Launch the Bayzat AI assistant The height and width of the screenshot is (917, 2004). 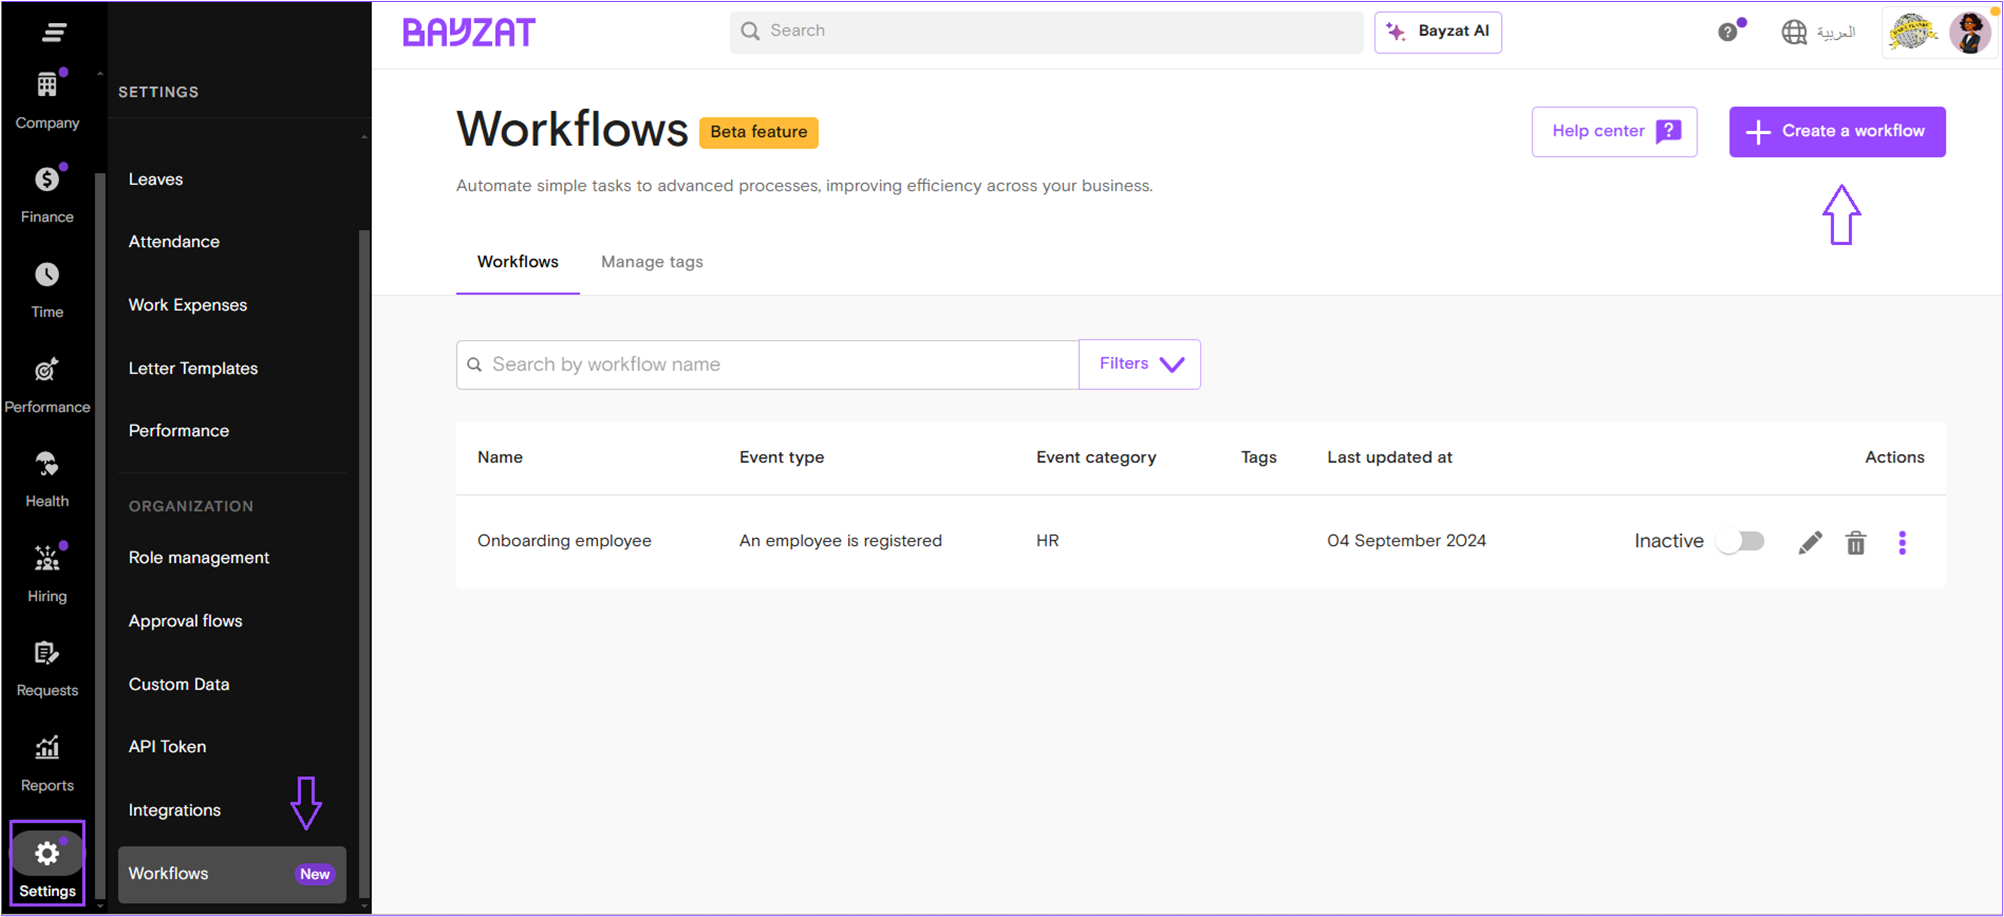pyautogui.click(x=1438, y=32)
